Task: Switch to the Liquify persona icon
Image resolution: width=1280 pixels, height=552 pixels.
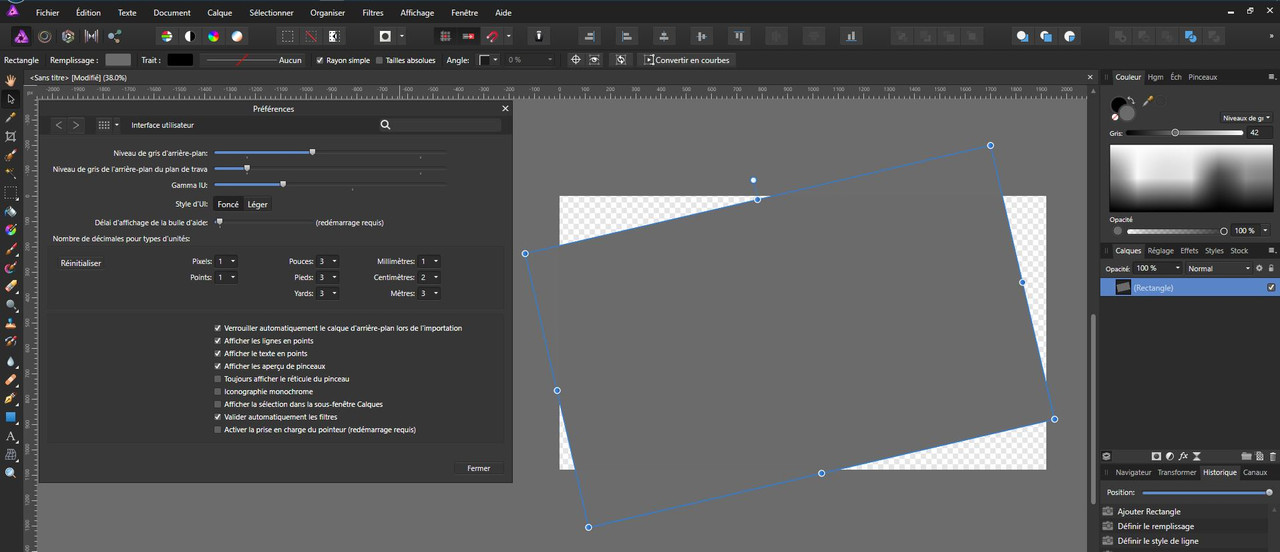Action: pyautogui.click(x=45, y=36)
